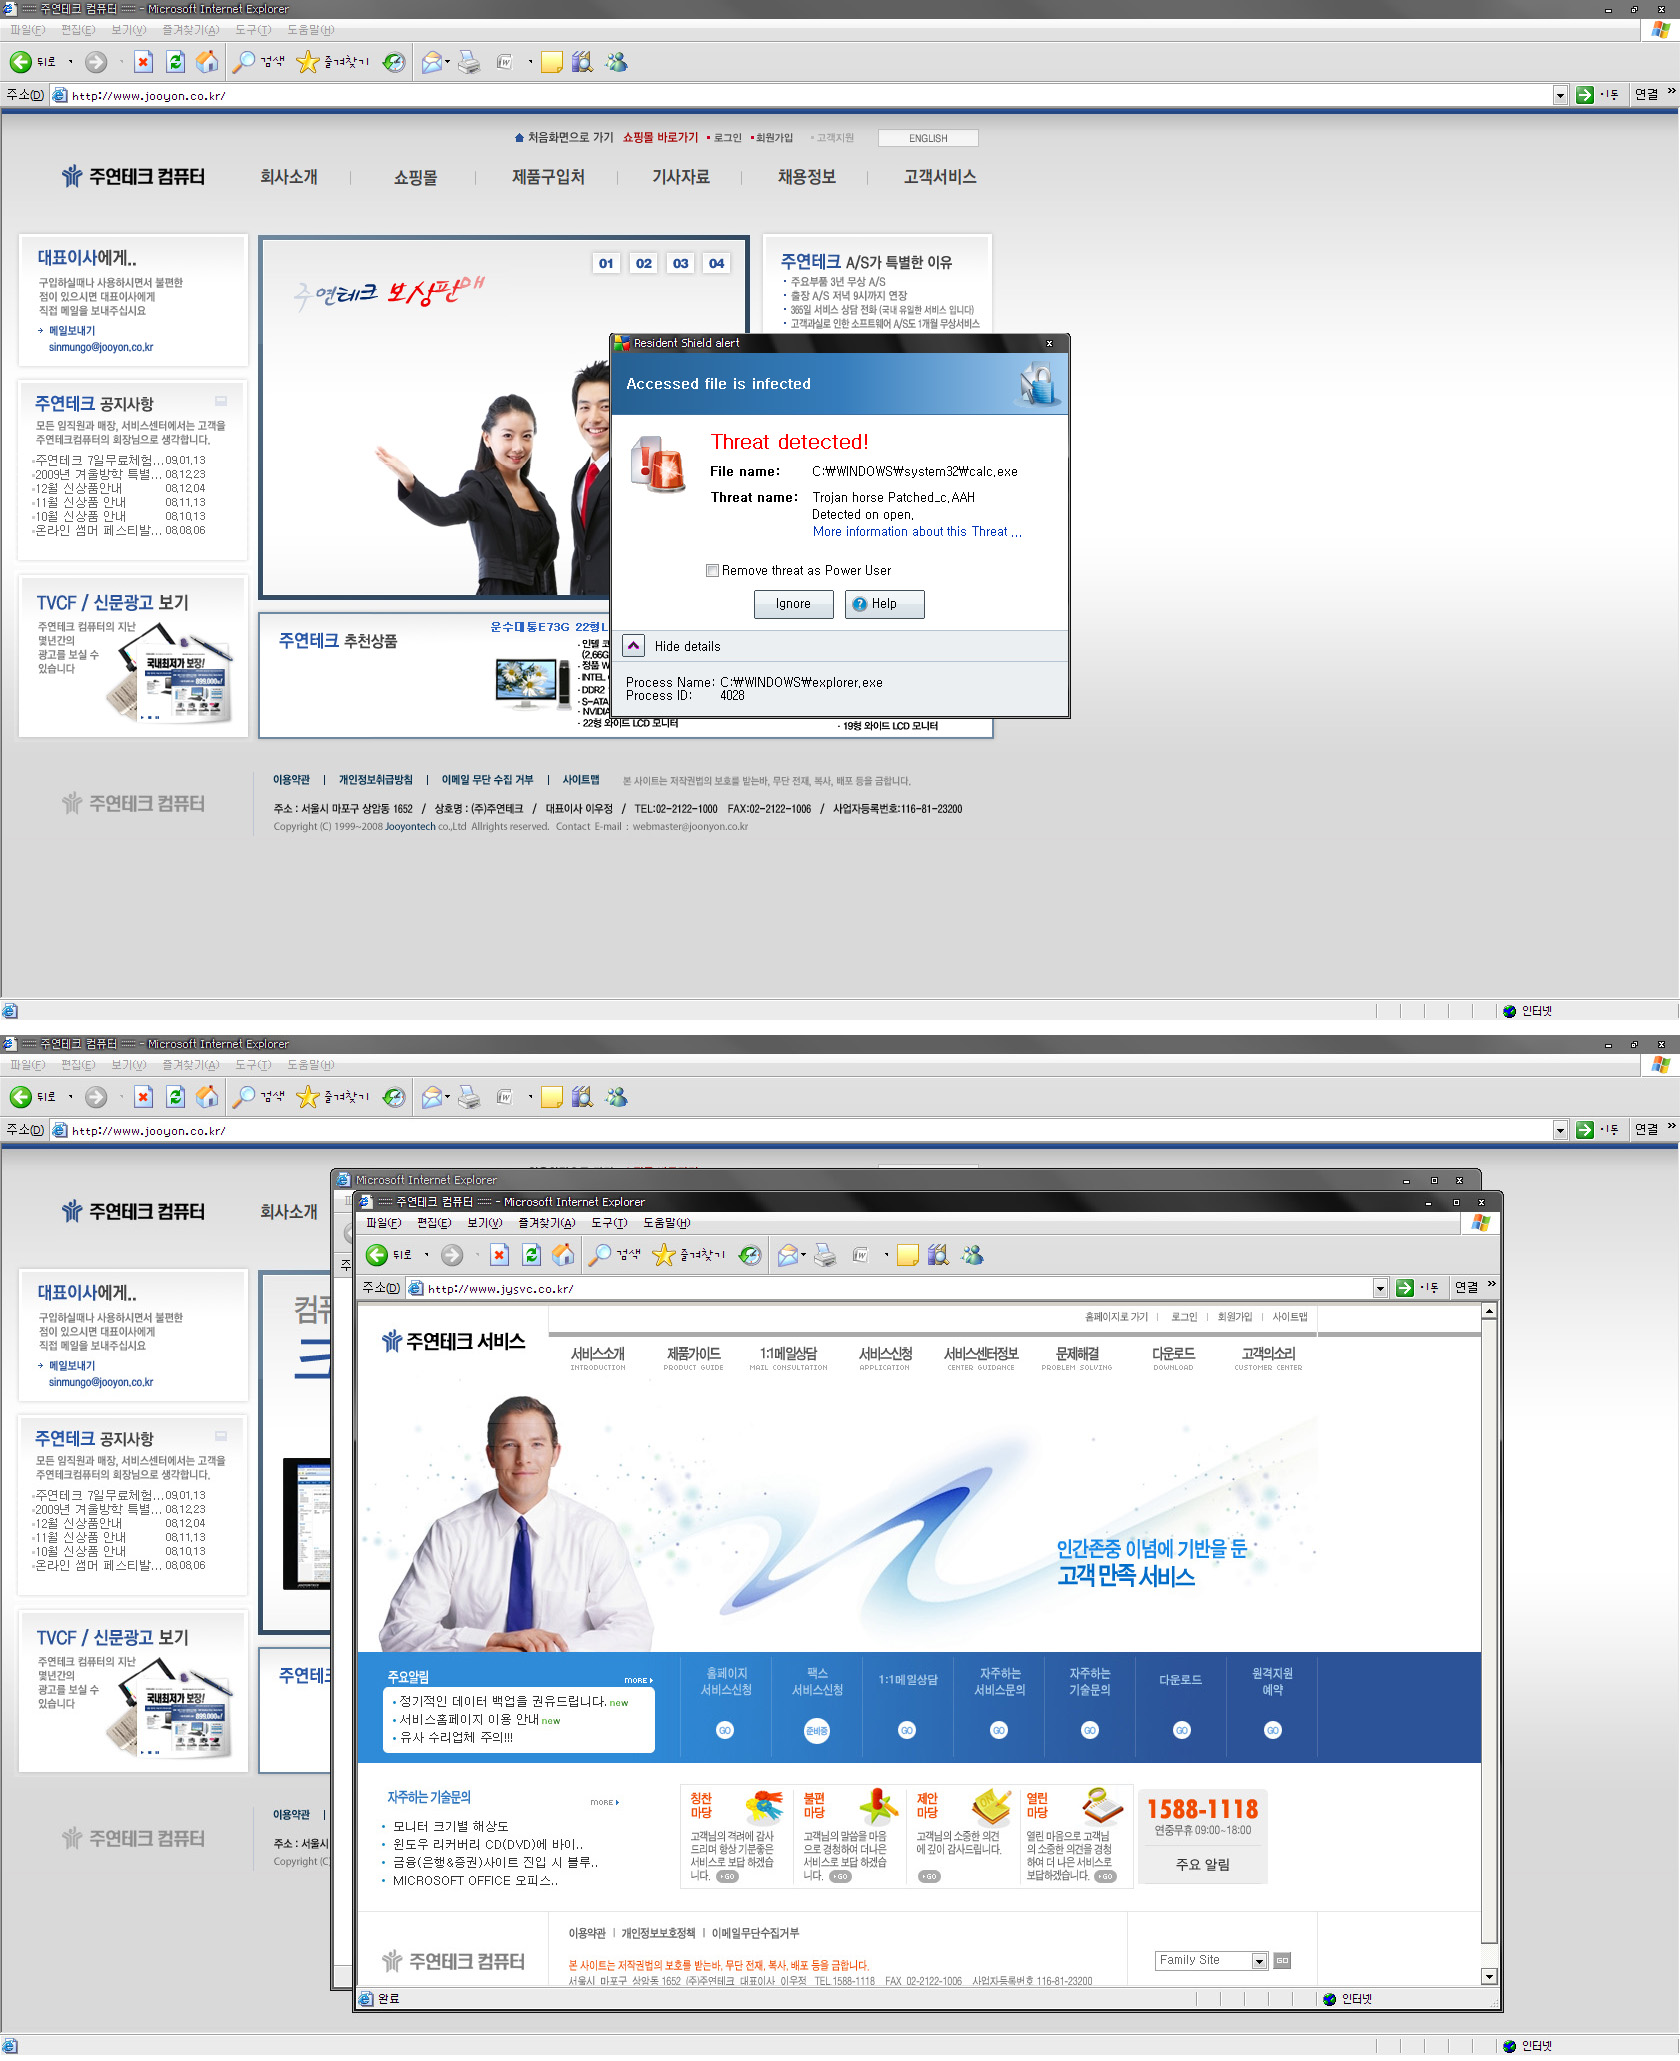The image size is (1680, 2061).
Task: Click Mail envelope icon in jysvc.co.kr popup toolbar
Action: coord(788,1255)
